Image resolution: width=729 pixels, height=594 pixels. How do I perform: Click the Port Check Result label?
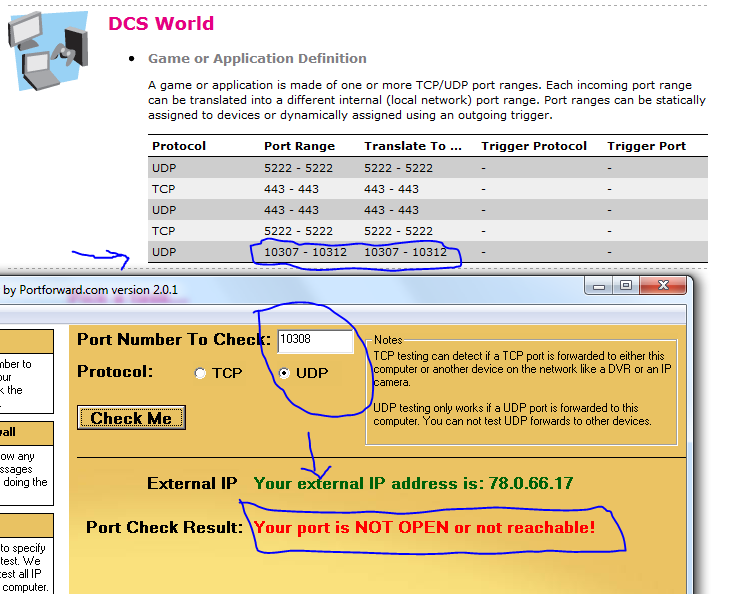pyautogui.click(x=164, y=528)
